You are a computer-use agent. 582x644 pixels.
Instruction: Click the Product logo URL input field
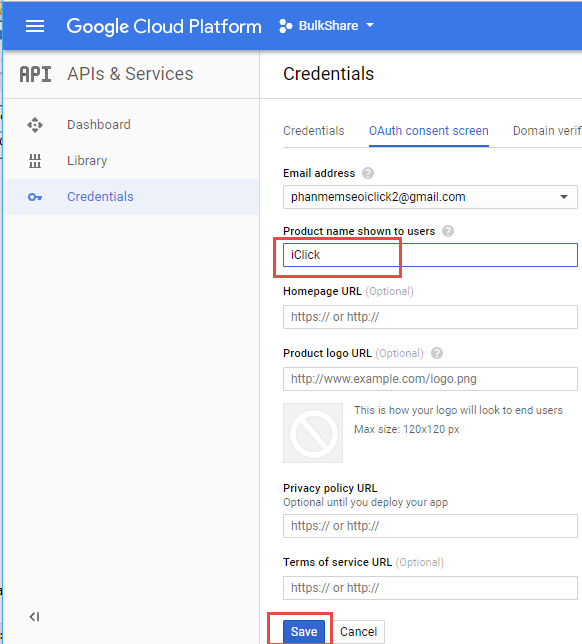click(430, 379)
